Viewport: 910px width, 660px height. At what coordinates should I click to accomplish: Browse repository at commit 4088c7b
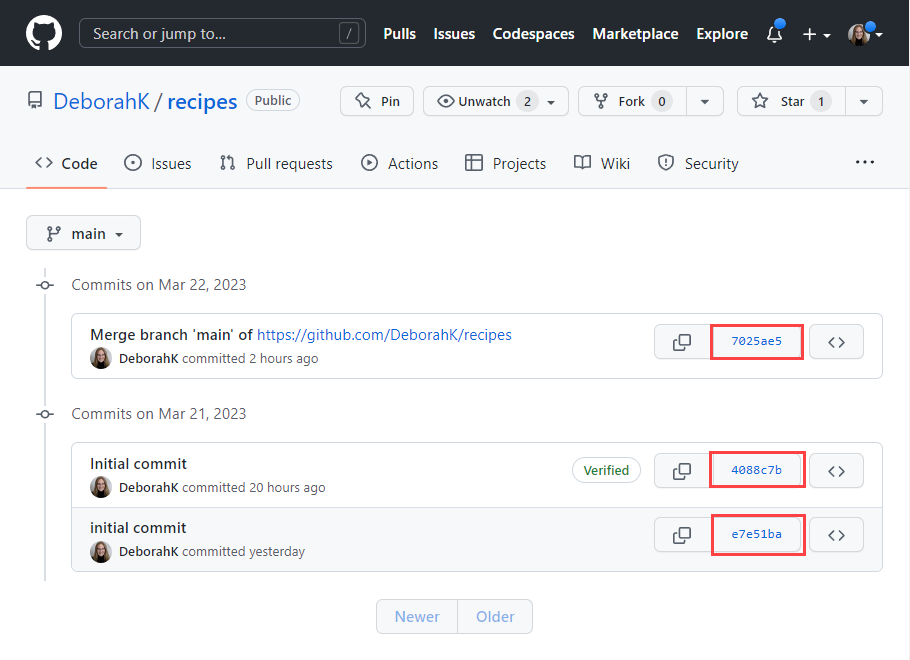[836, 471]
